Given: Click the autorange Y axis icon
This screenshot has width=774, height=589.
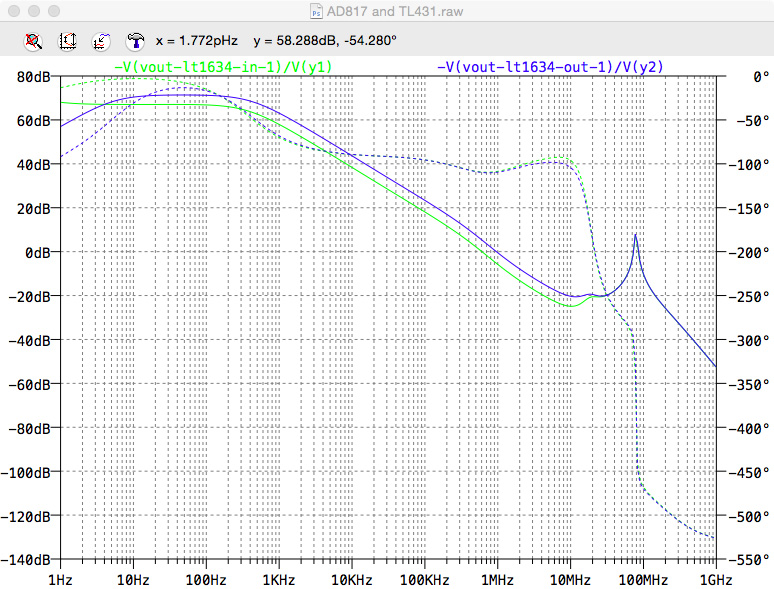Looking at the screenshot, I should 68,41.
